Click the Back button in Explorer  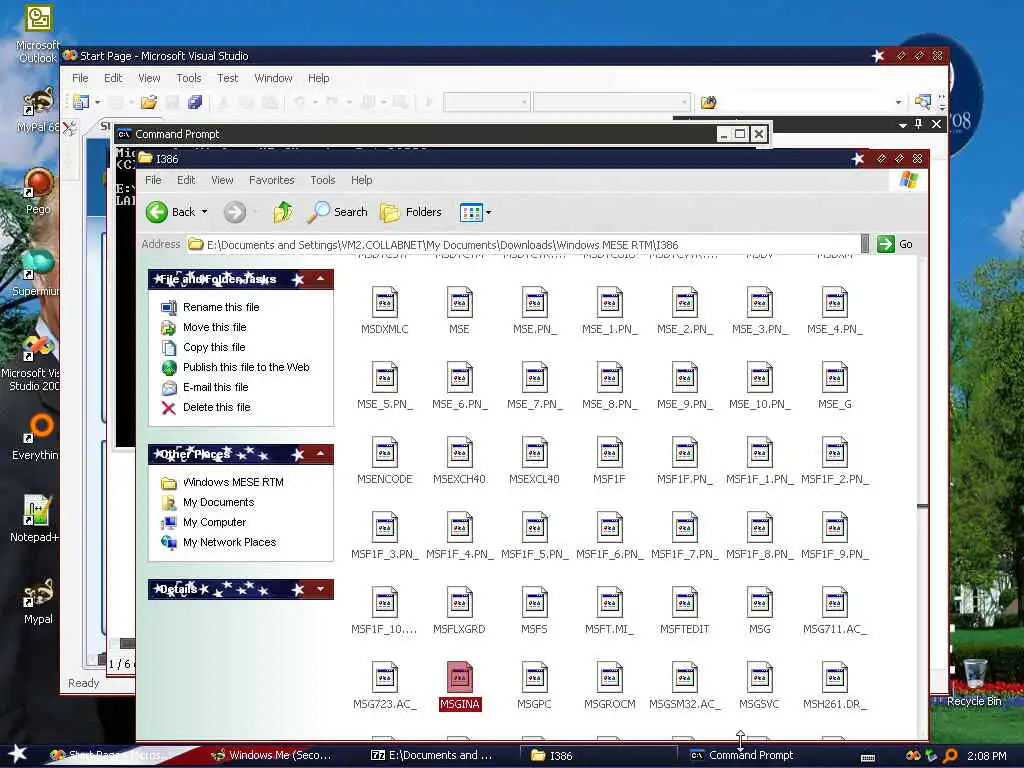pyautogui.click(x=170, y=212)
